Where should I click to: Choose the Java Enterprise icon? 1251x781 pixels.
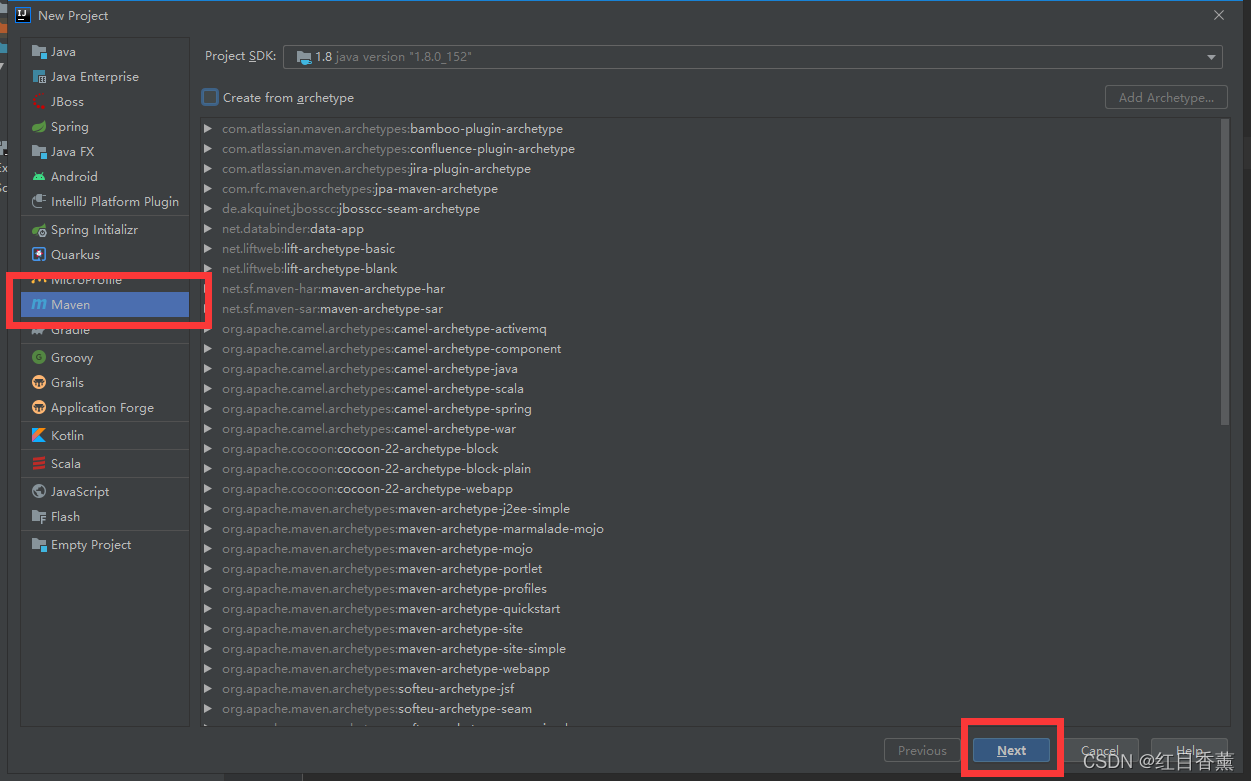click(x=39, y=77)
